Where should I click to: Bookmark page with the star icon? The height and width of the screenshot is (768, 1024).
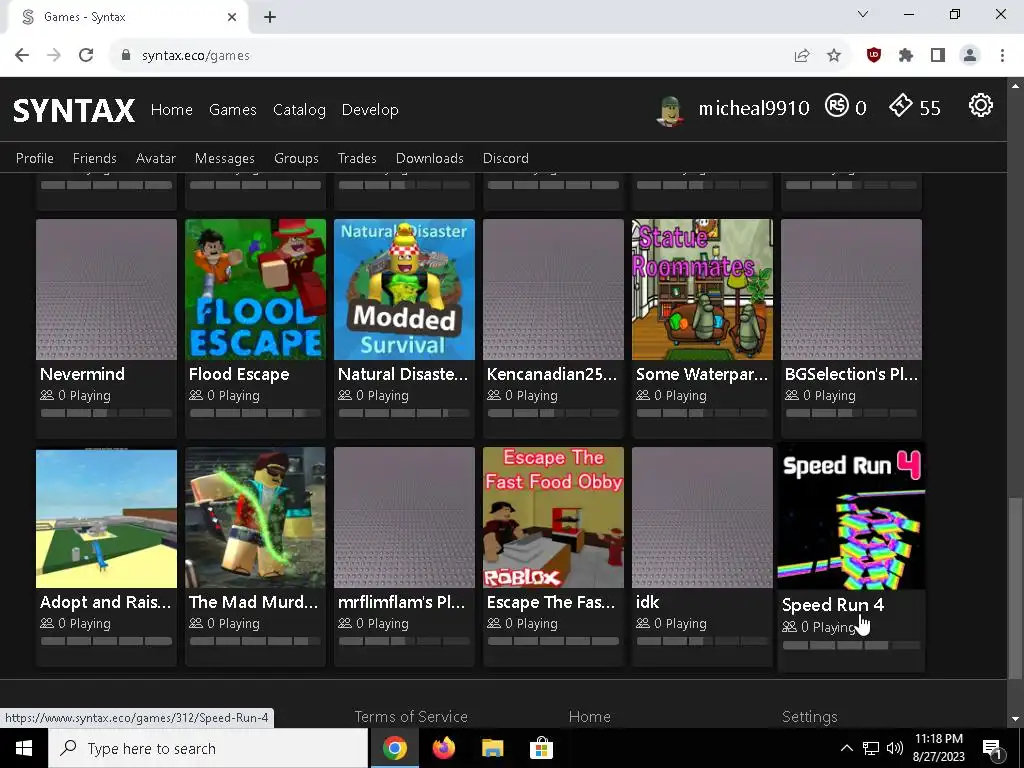[834, 56]
